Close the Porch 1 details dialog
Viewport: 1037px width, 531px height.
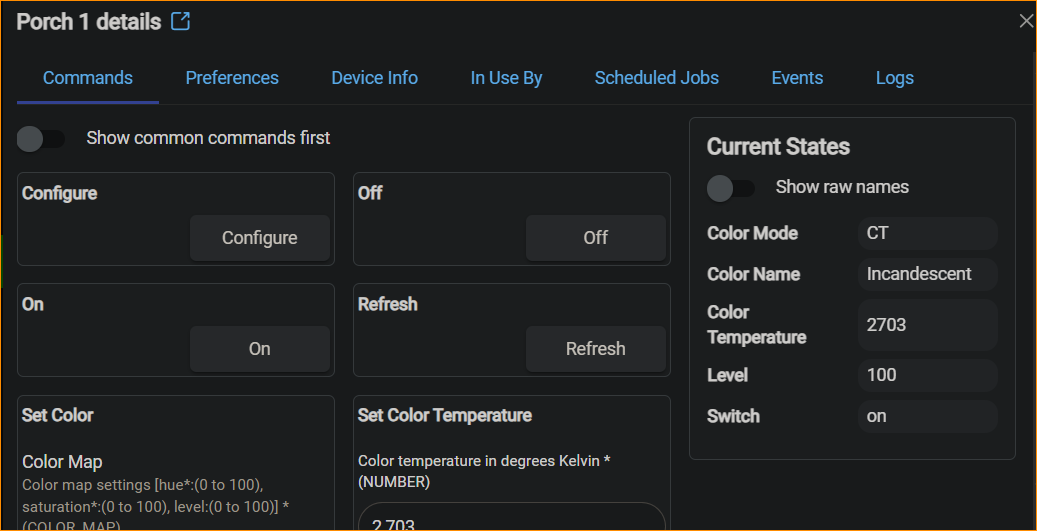point(1025,21)
